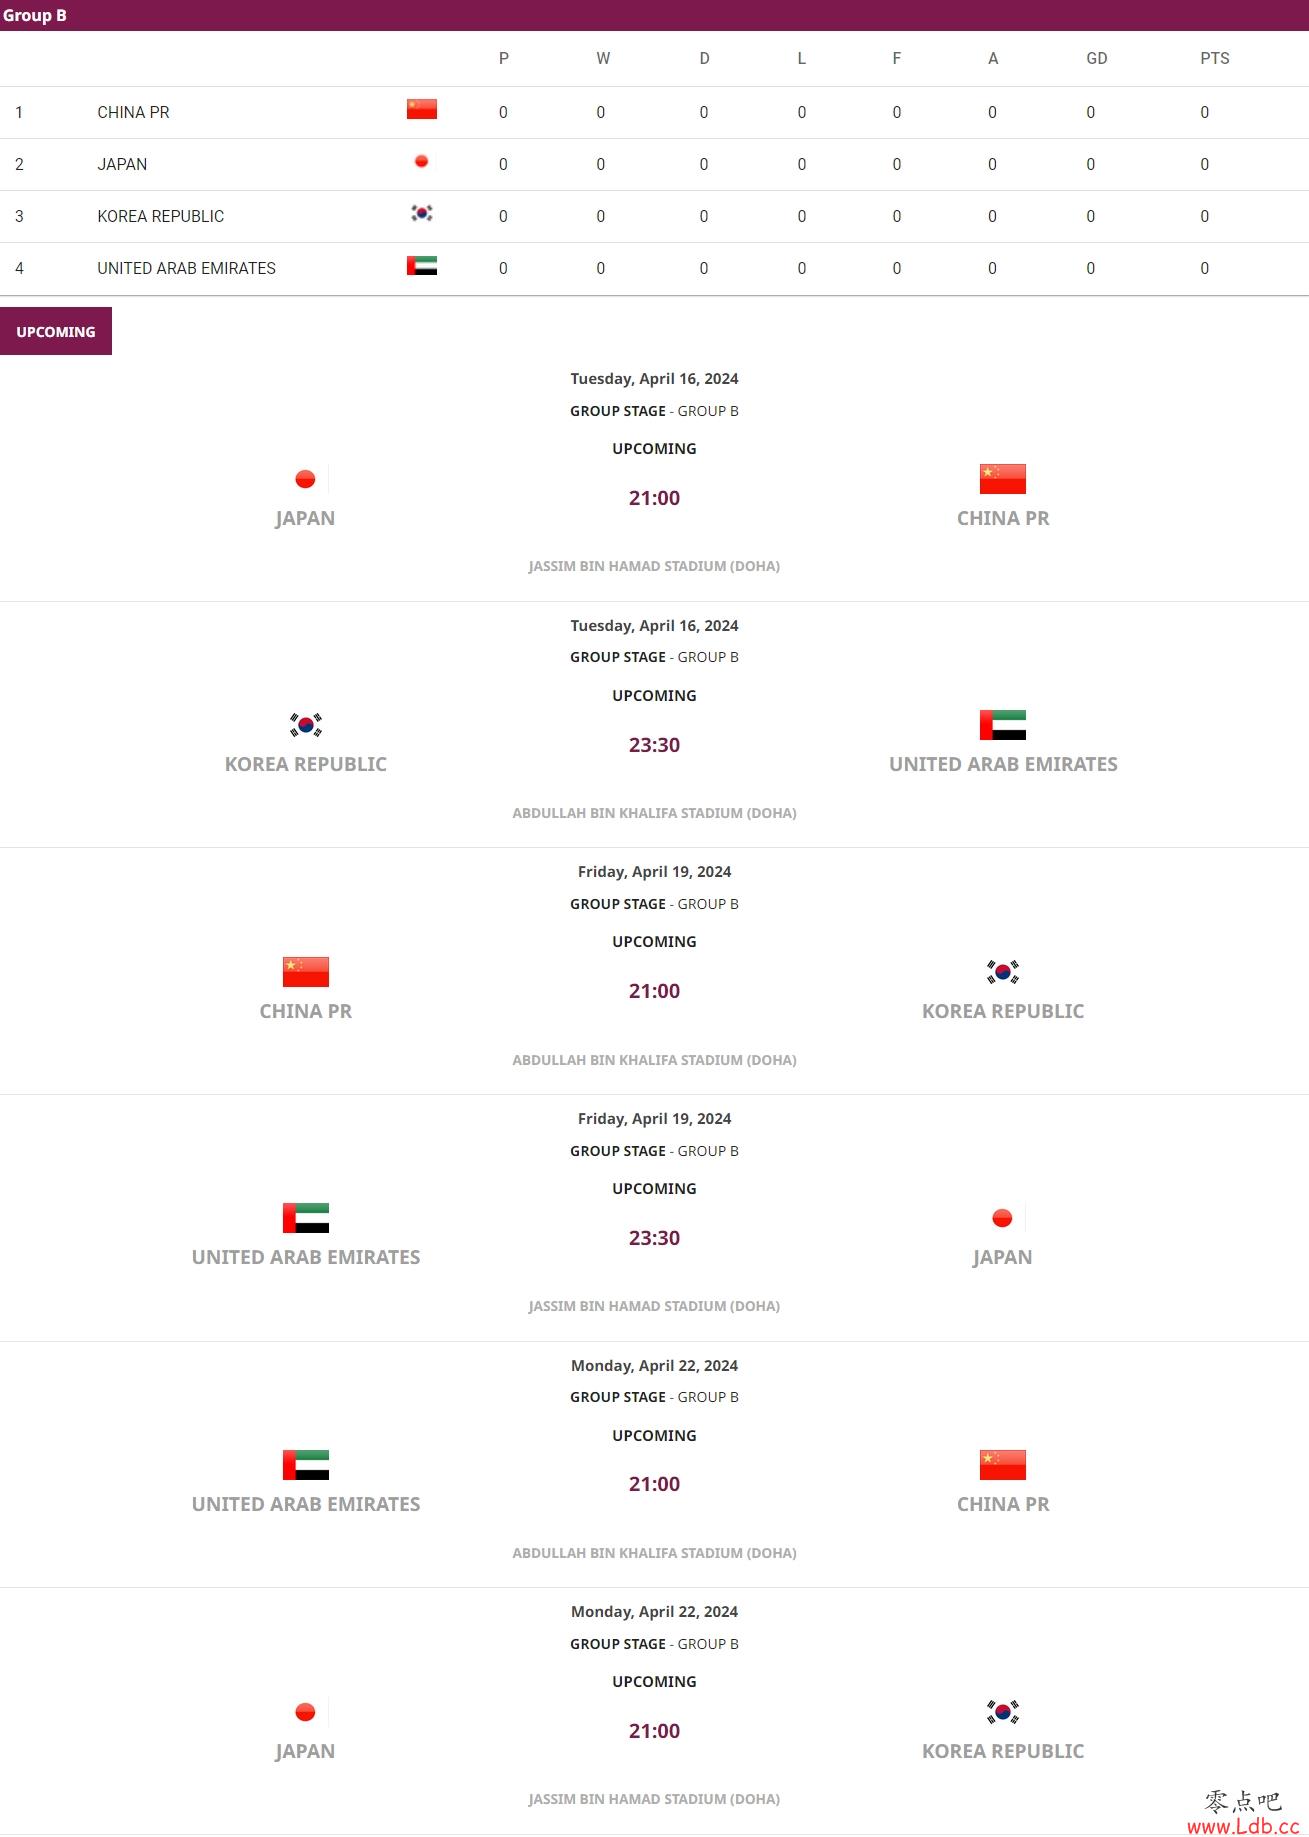Click Korea Republic flag in standings table
This screenshot has height=1837, width=1309.
coord(421,213)
